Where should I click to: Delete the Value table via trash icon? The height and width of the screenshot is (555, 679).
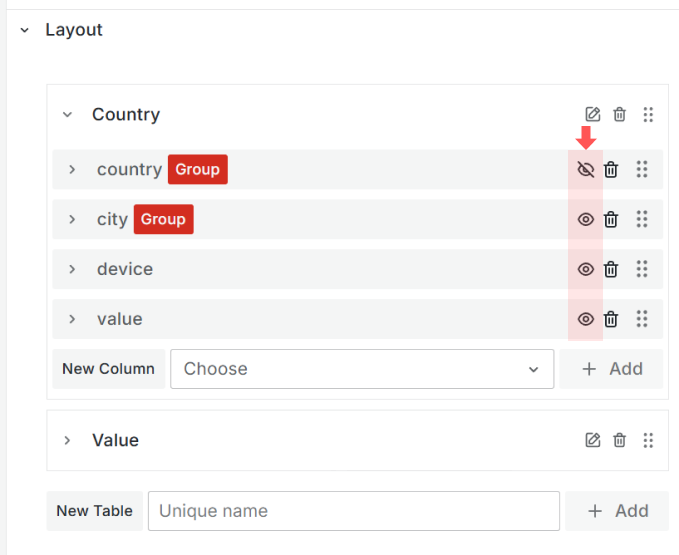620,440
